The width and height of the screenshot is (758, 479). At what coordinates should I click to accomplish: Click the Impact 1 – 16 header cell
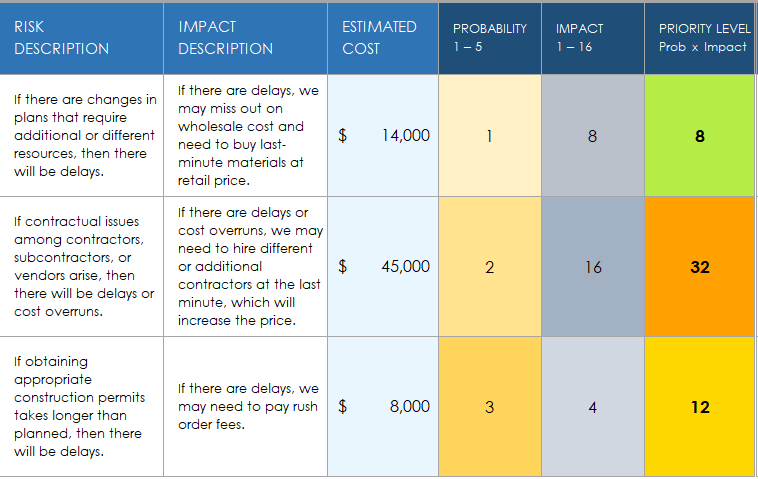point(593,38)
